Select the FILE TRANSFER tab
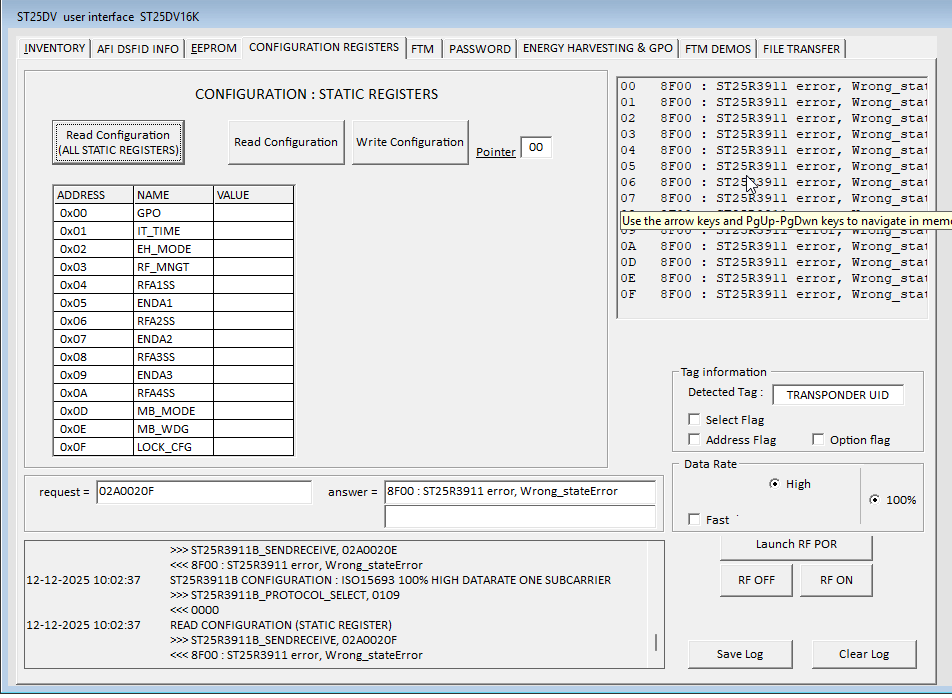Image resolution: width=952 pixels, height=698 pixels. (x=802, y=48)
